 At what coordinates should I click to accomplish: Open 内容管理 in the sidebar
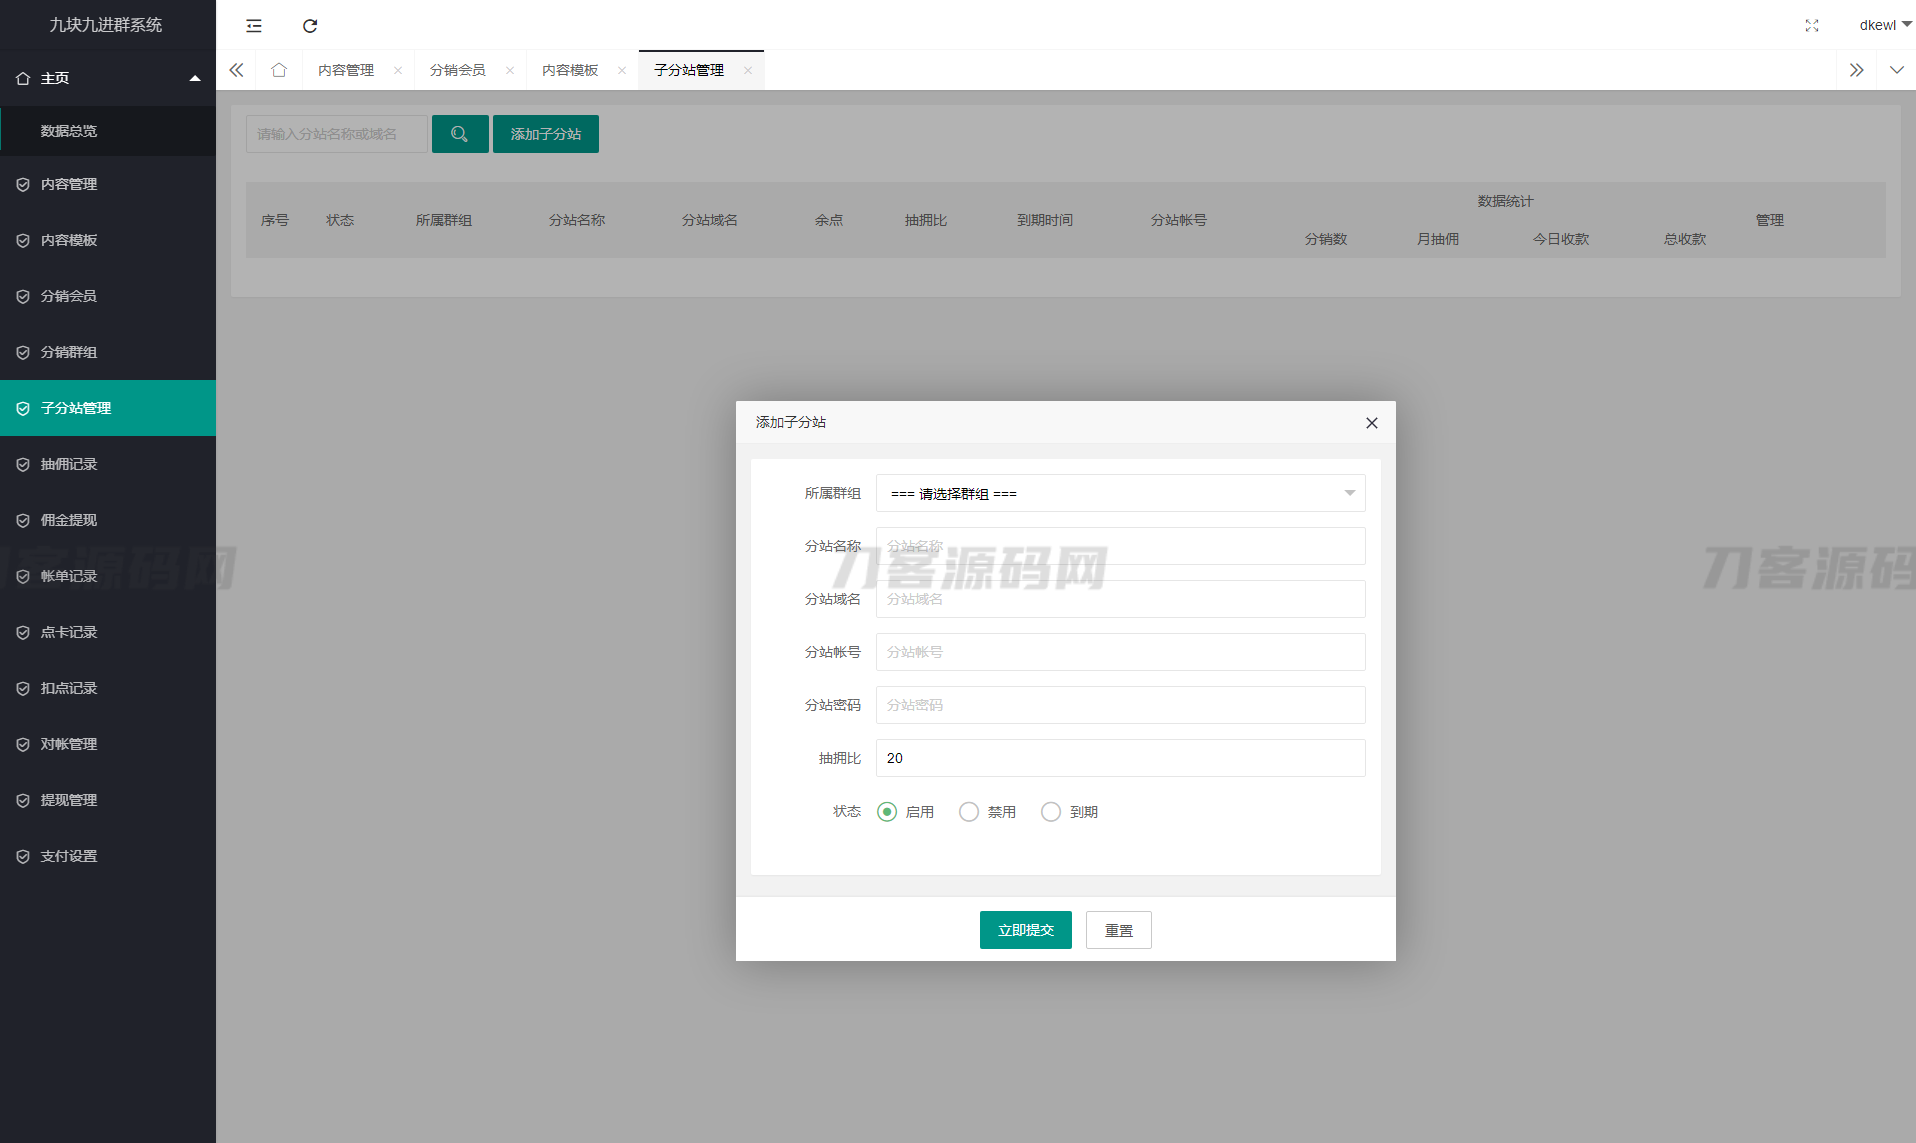[x=108, y=184]
